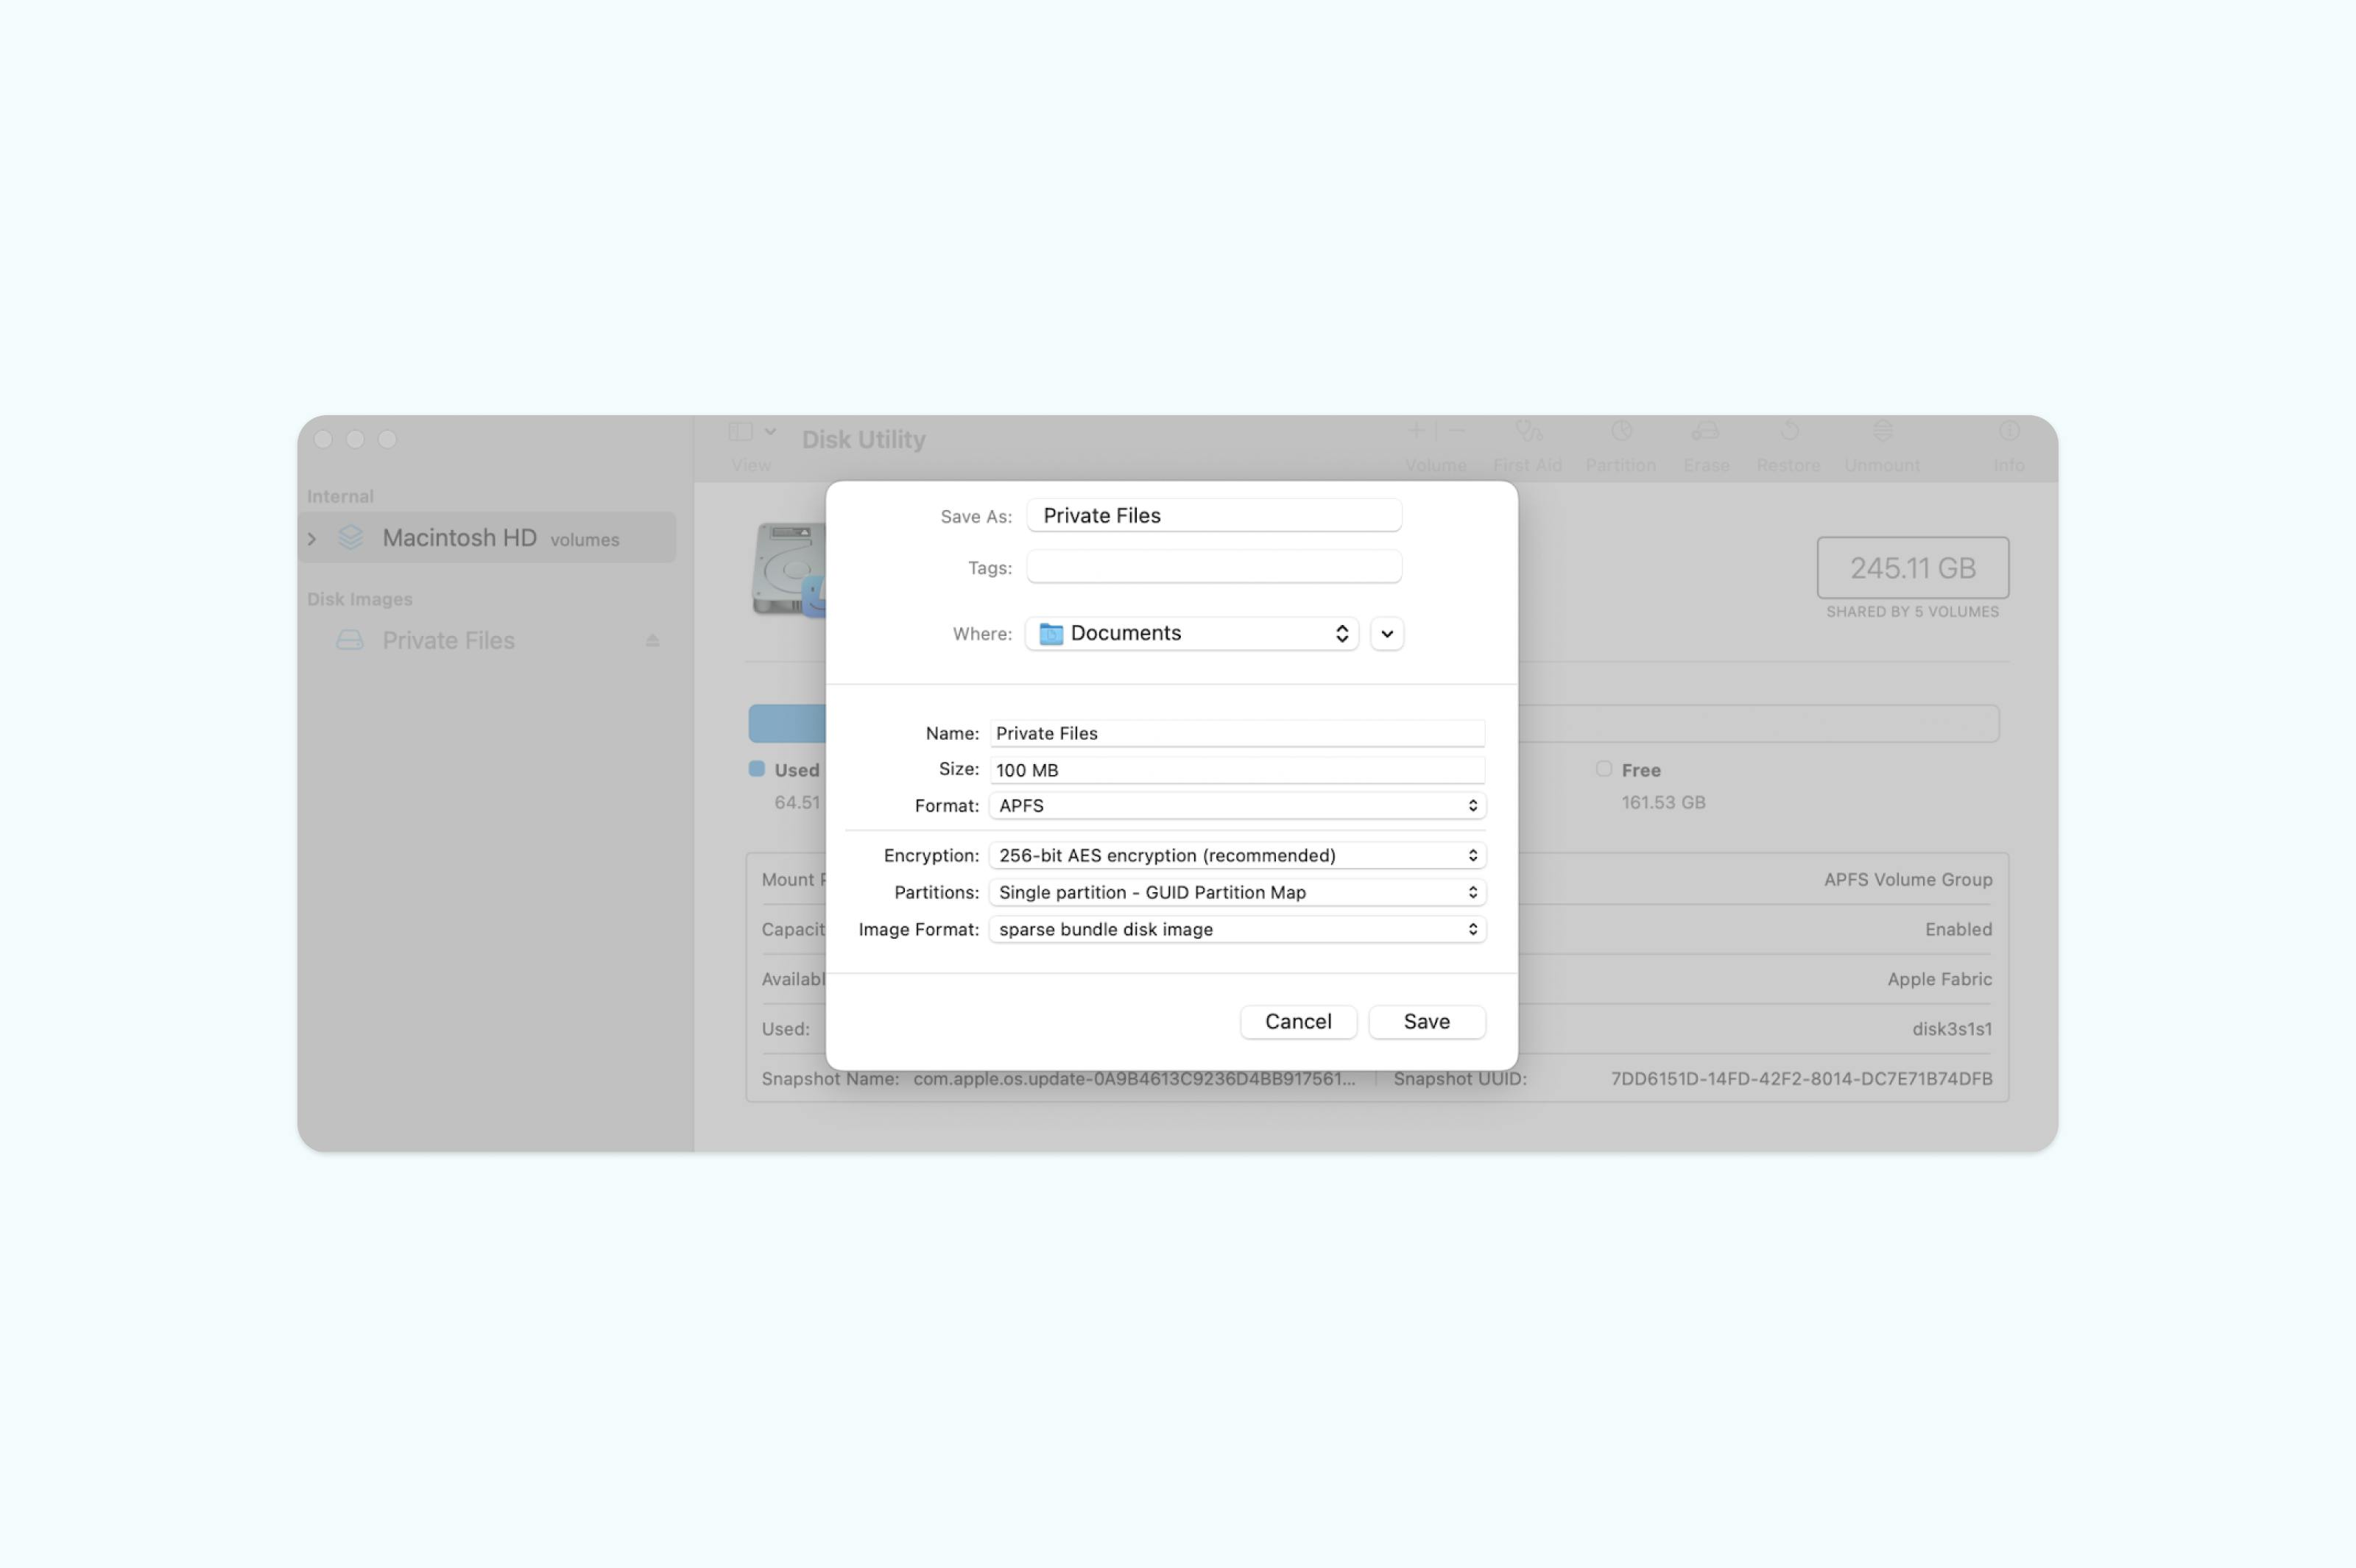
Task: Expand Macintosh HD disclosure triangle
Action: [313, 538]
